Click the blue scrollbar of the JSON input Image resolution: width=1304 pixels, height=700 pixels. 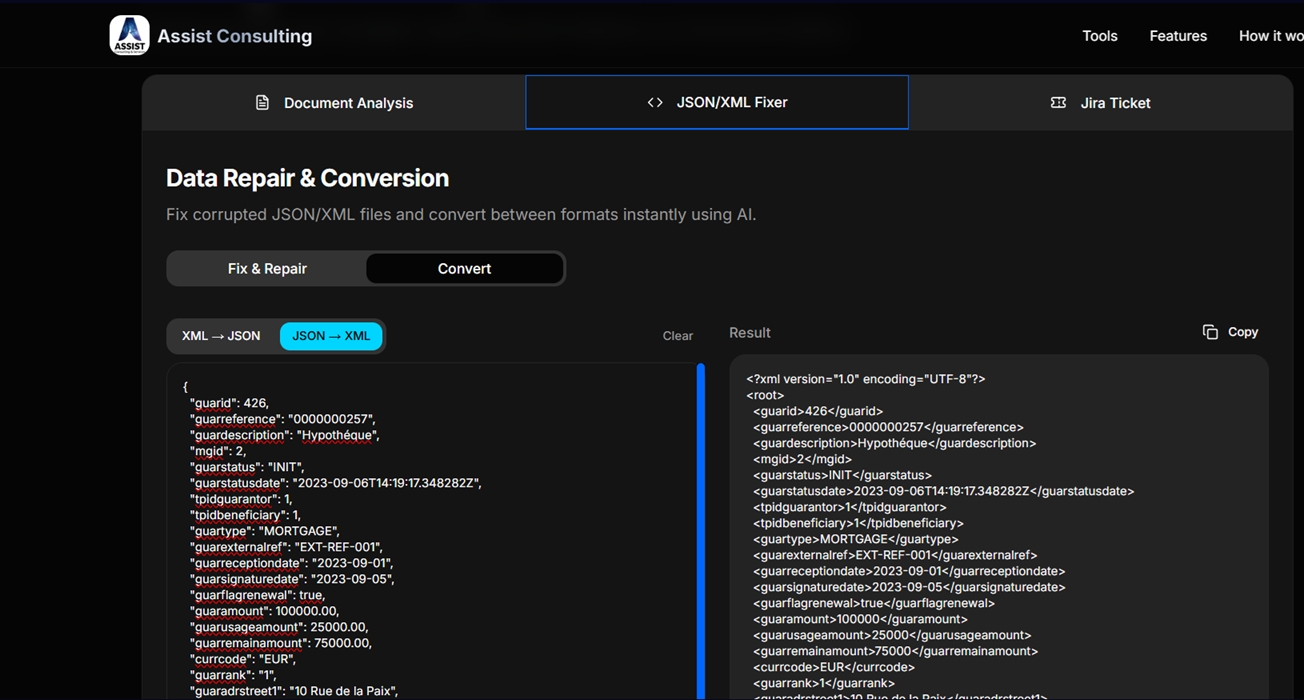[701, 530]
